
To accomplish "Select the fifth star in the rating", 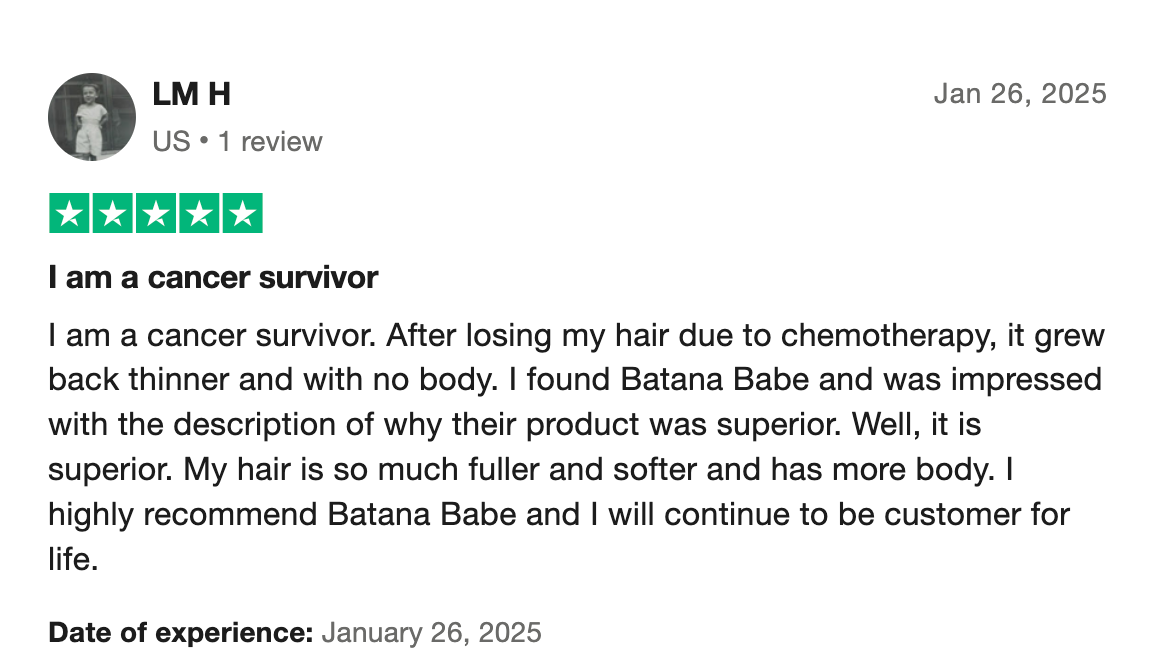I will [x=241, y=214].
